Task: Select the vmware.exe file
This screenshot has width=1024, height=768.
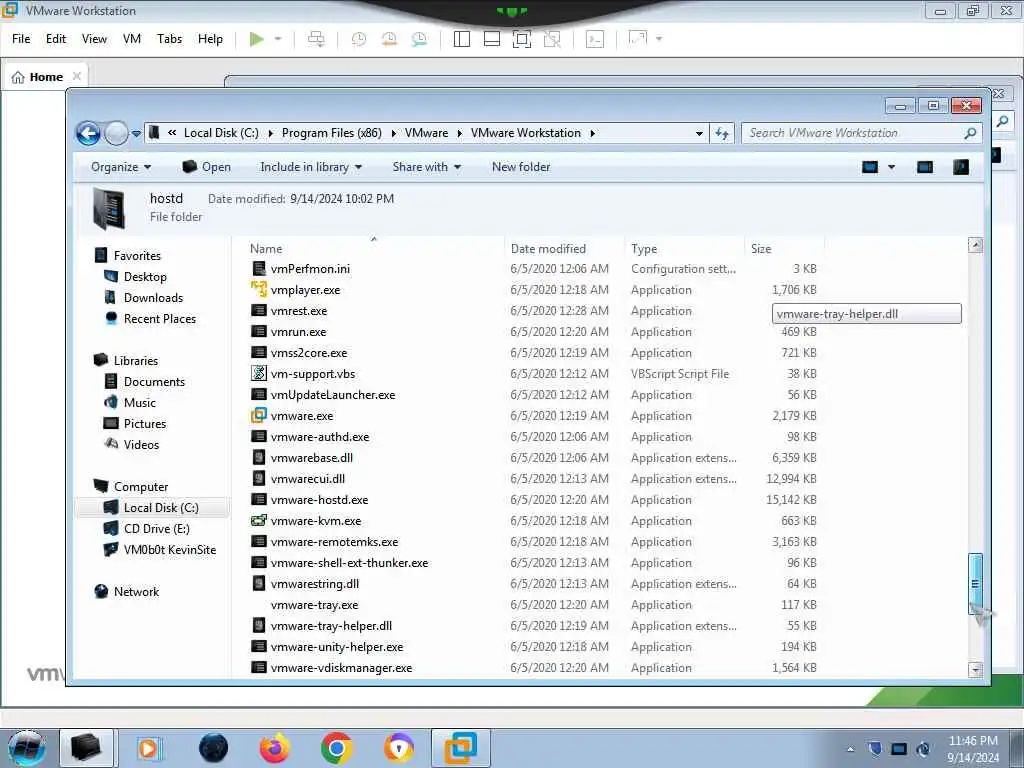Action: [302, 416]
